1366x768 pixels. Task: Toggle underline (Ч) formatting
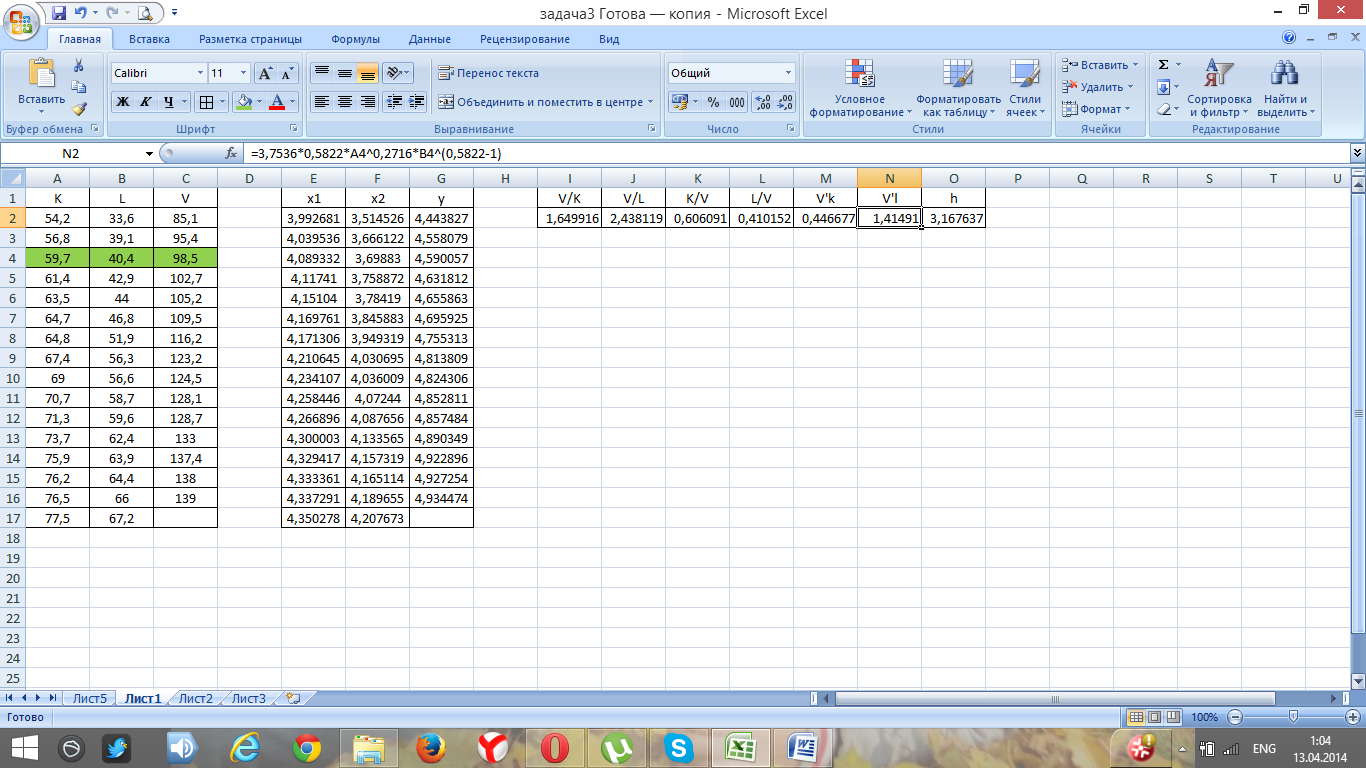169,102
